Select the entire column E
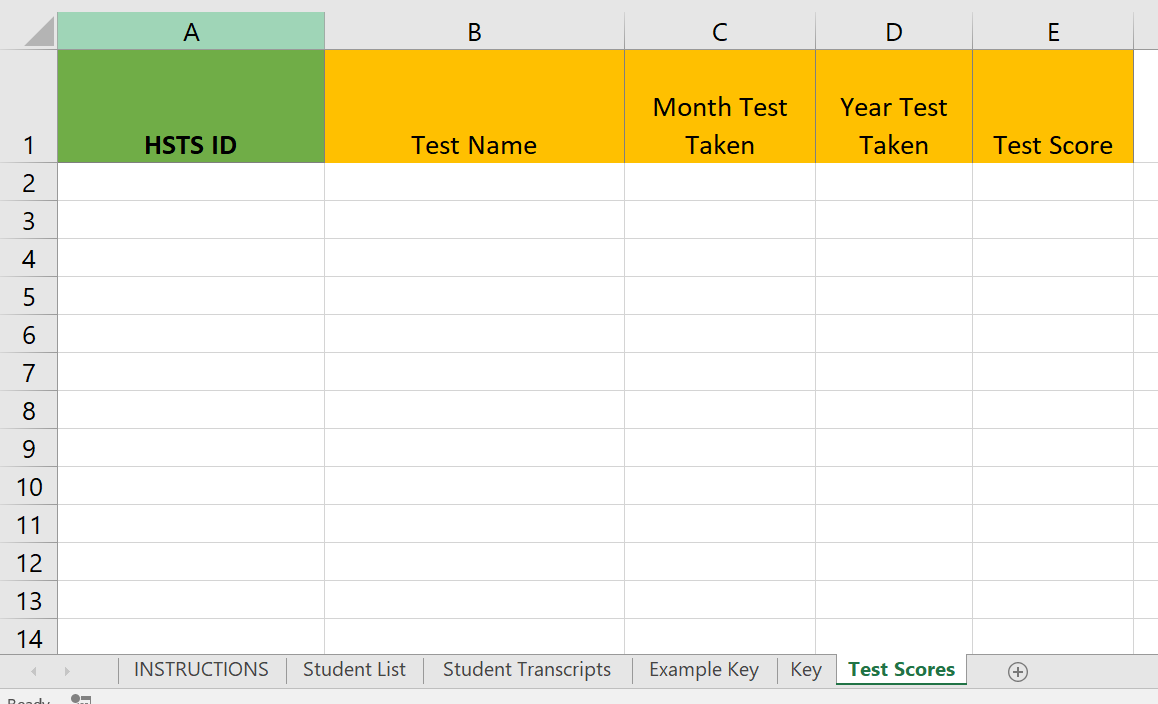 tap(1053, 32)
